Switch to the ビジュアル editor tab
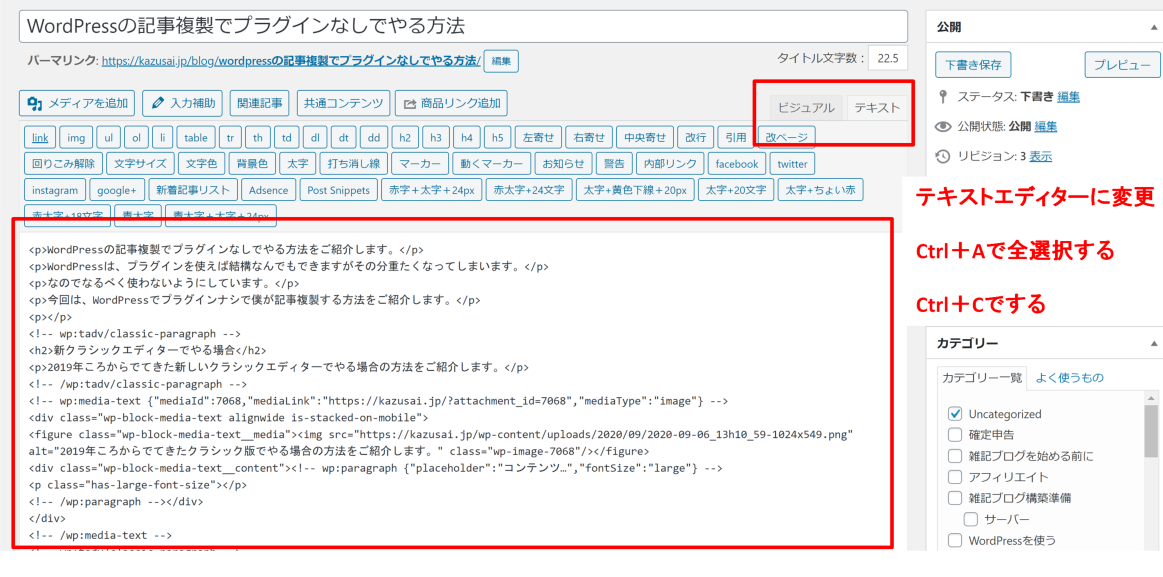The image size is (1163, 577). (x=806, y=108)
